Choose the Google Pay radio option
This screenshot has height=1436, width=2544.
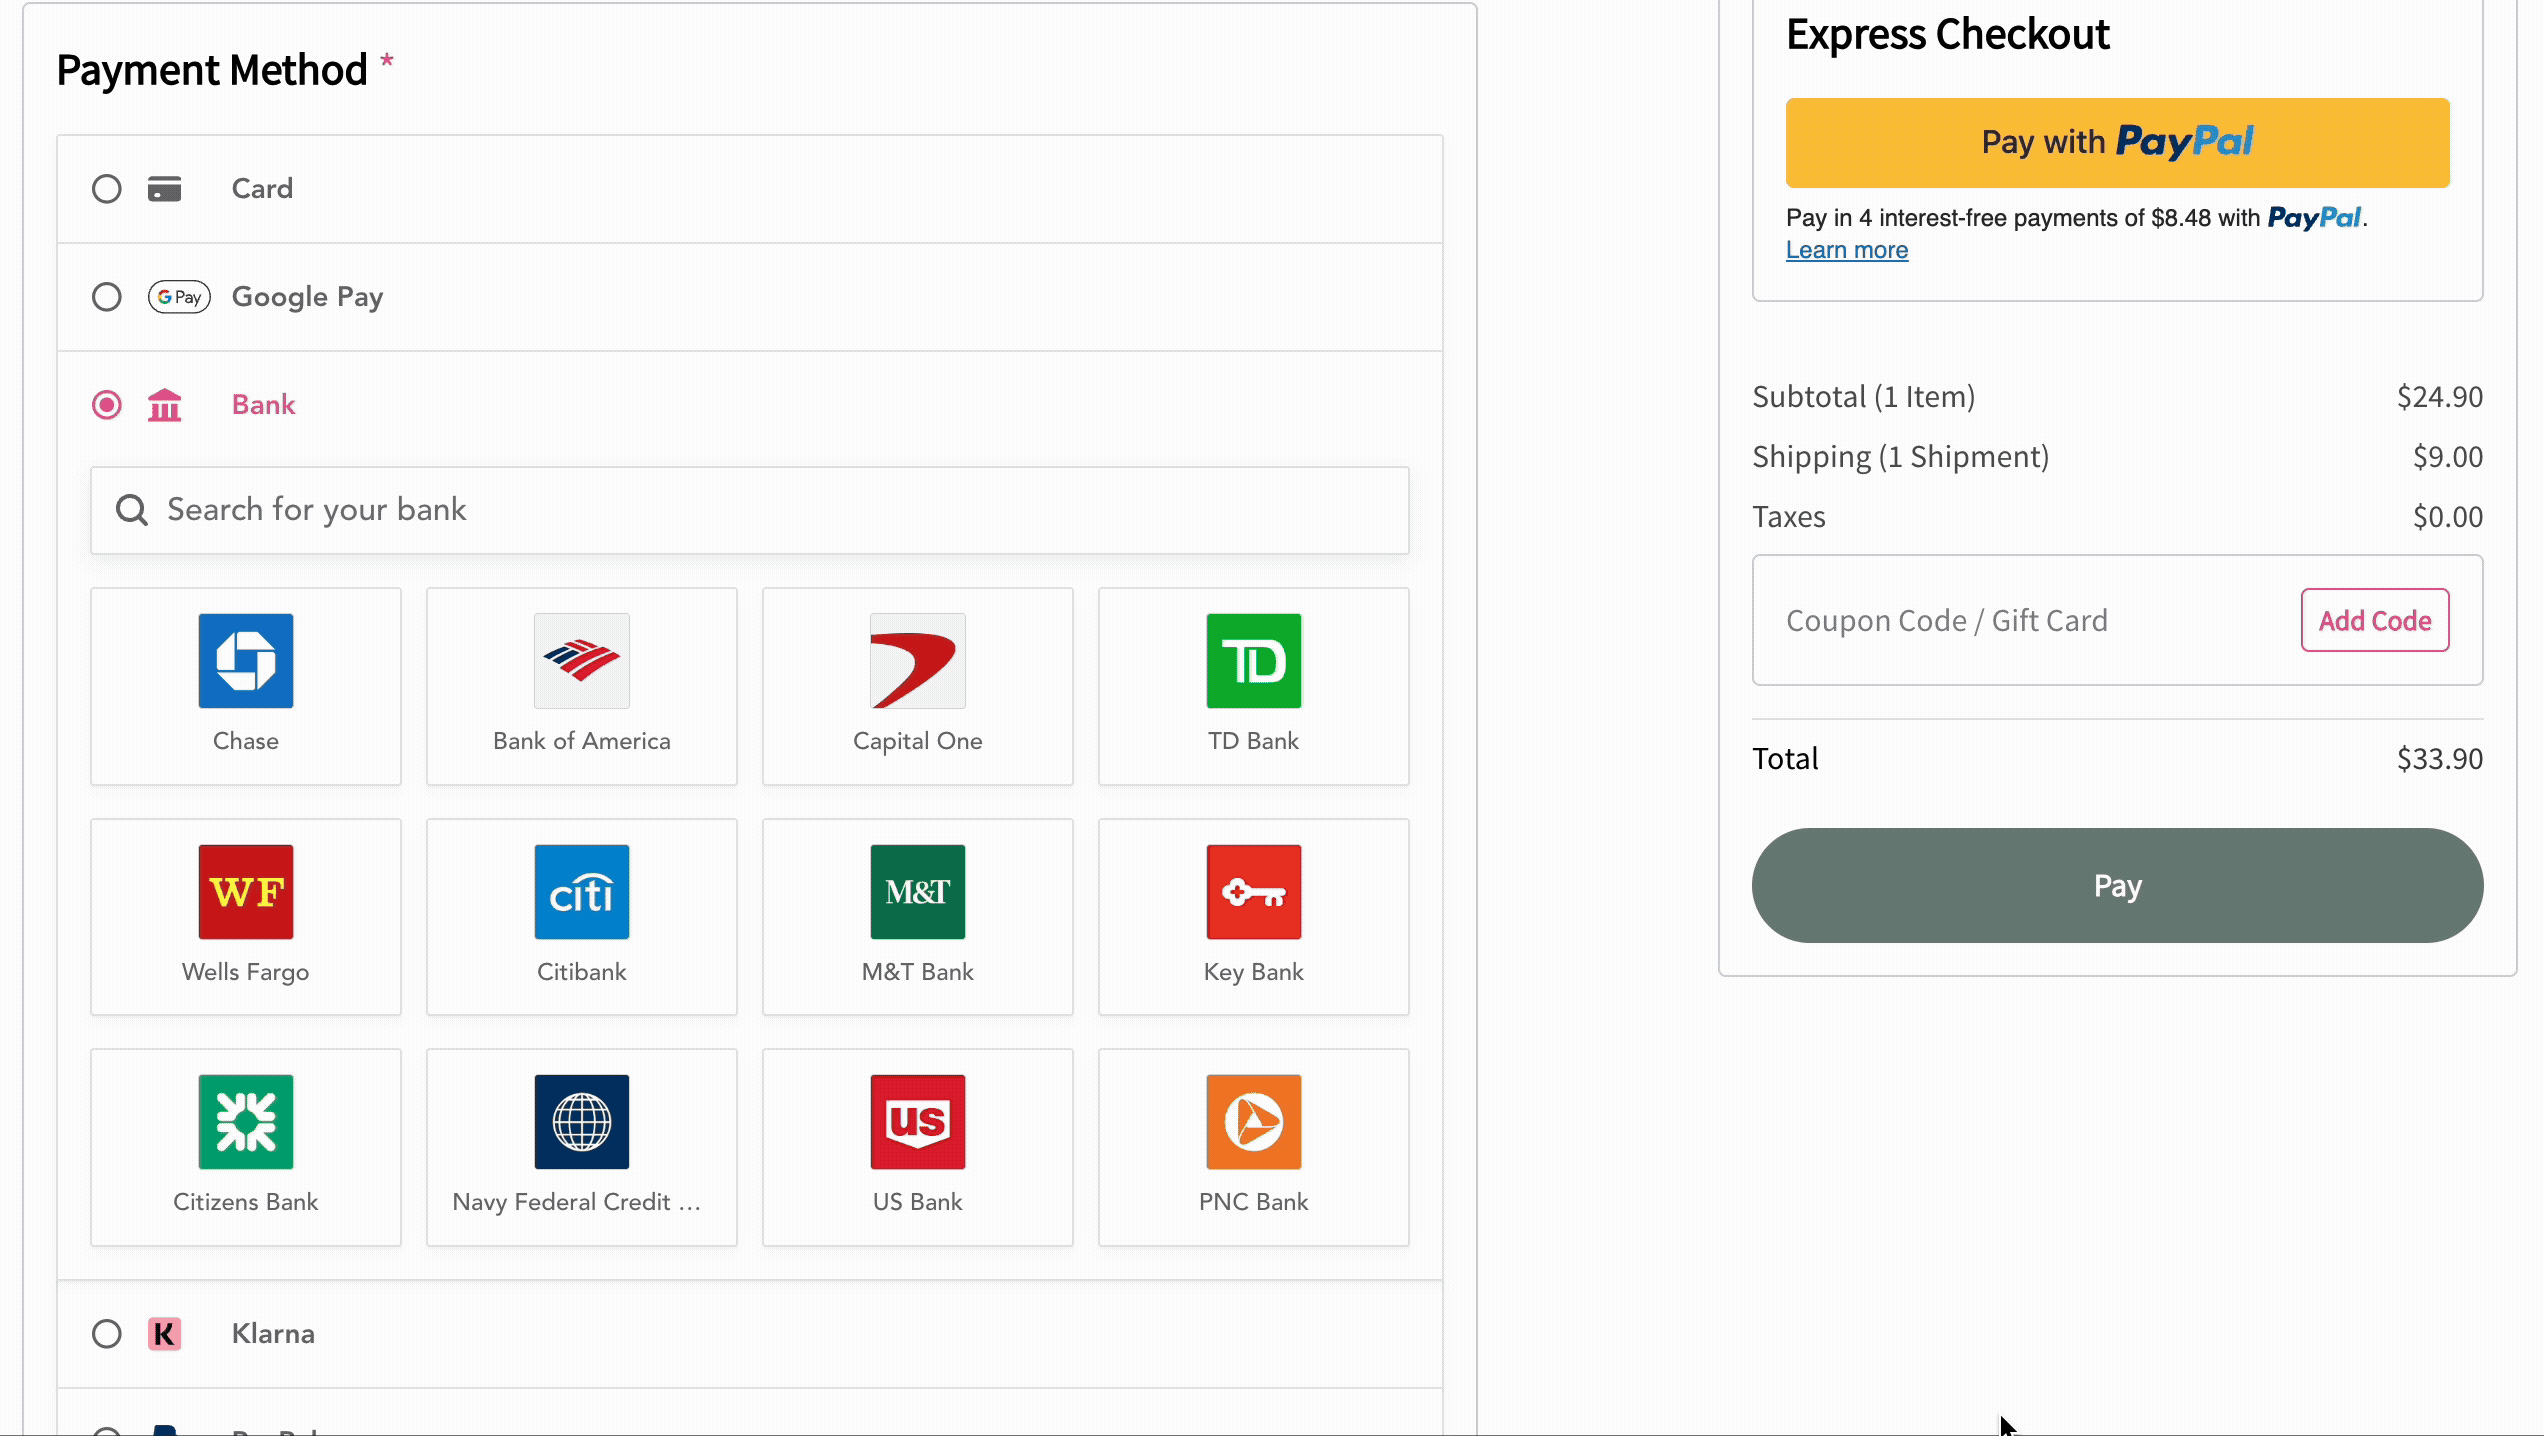pos(107,297)
